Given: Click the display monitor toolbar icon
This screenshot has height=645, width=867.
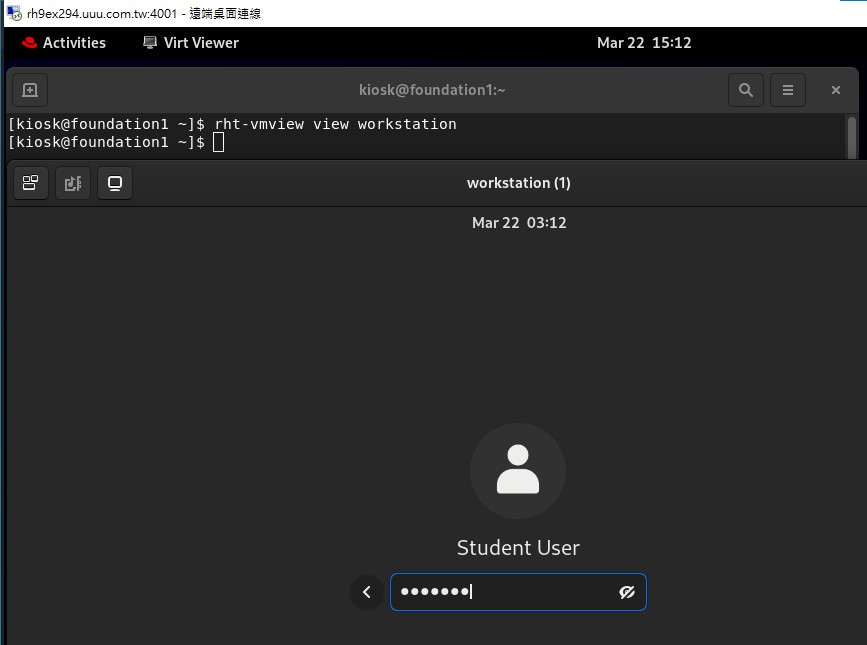Looking at the screenshot, I should 115,183.
